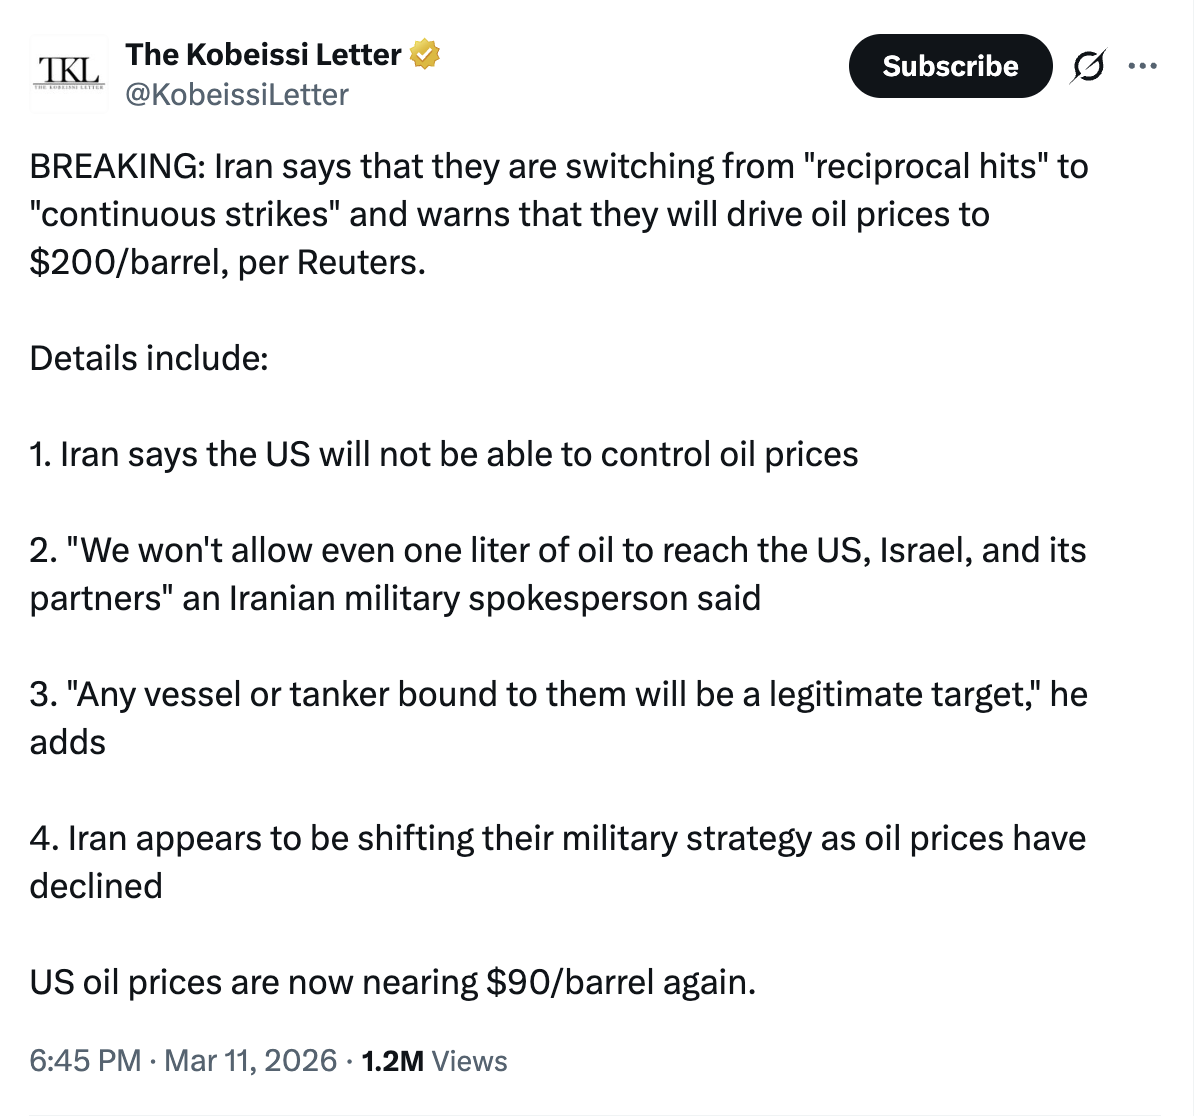
Task: Click point 2 quote about one liter
Action: click(x=557, y=574)
